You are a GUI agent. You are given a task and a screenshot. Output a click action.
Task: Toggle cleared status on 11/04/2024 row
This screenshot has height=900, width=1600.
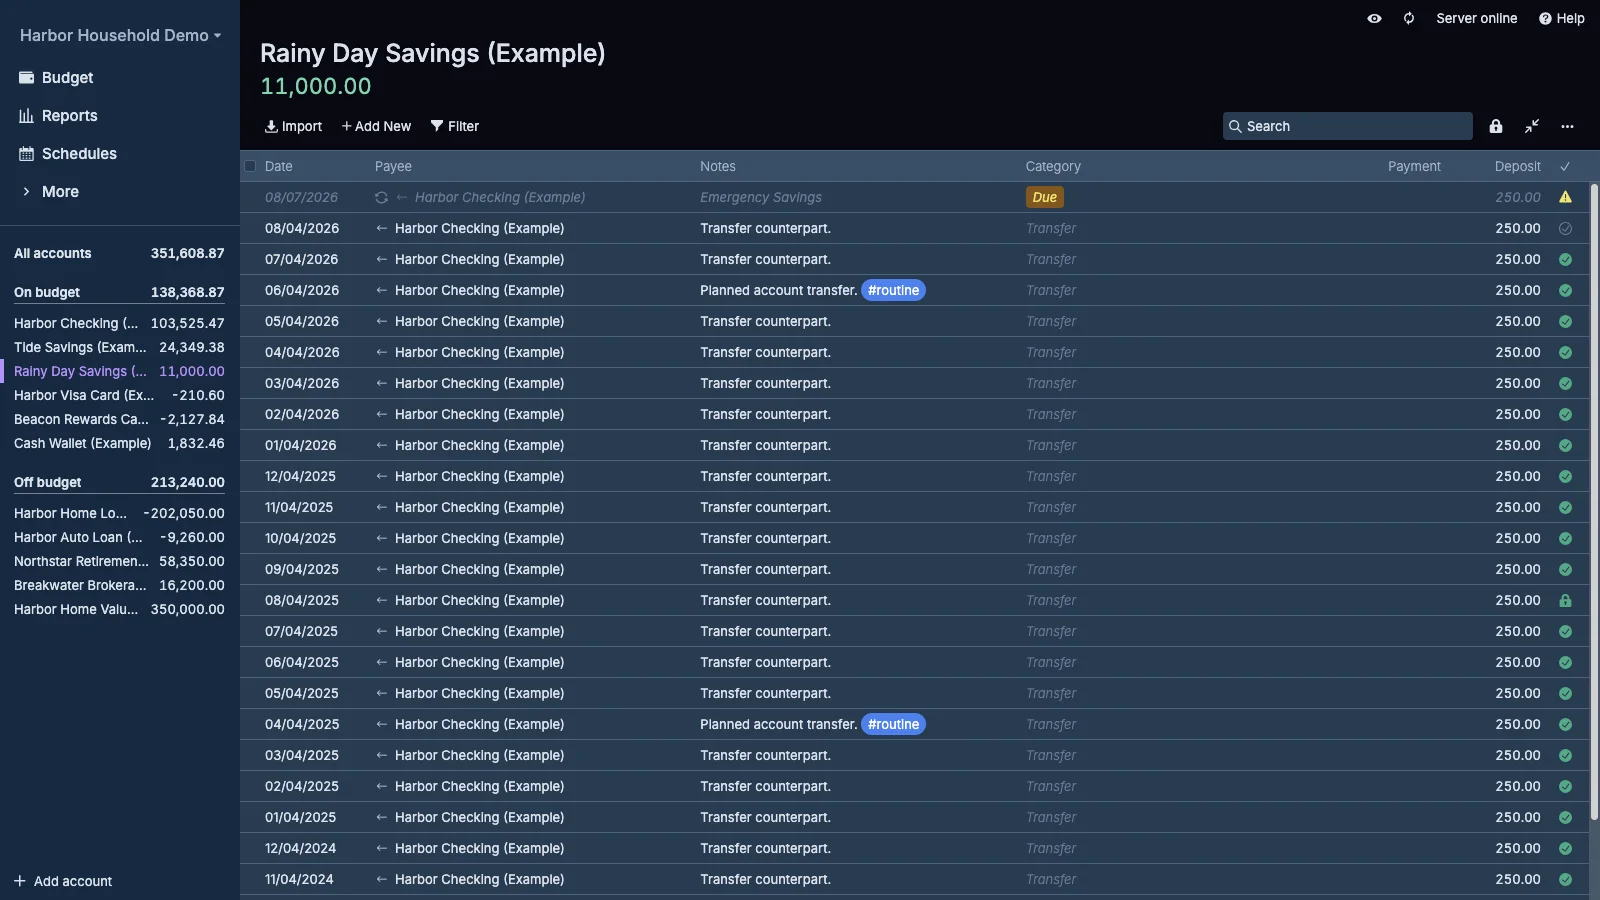pos(1565,879)
